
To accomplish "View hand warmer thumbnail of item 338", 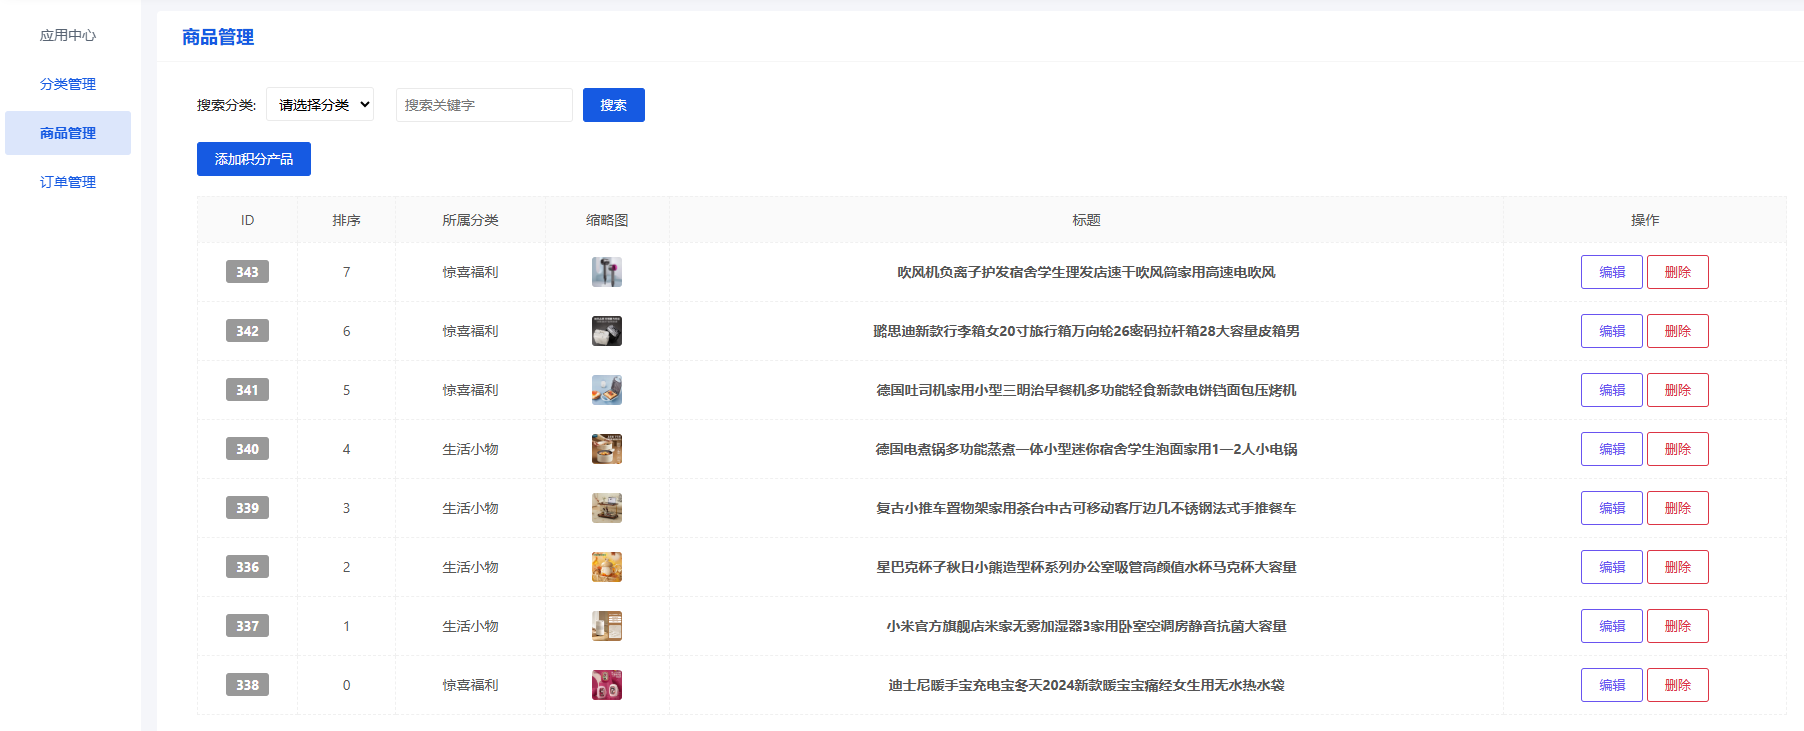I will pyautogui.click(x=607, y=685).
